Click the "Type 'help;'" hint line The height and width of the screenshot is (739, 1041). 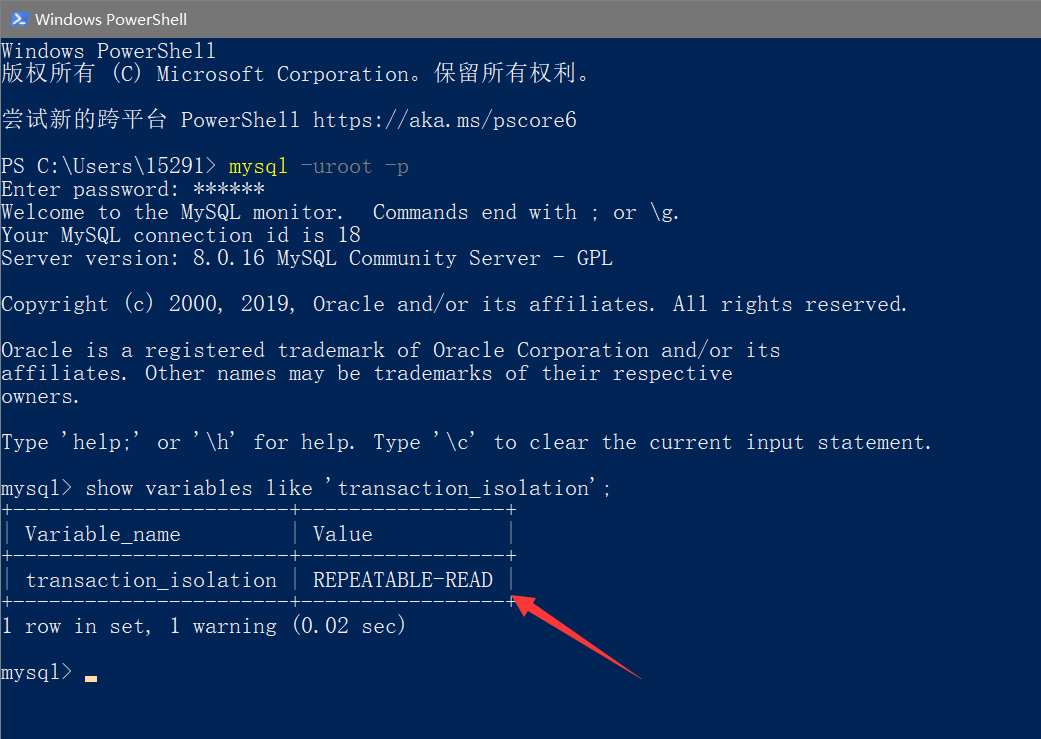466,442
